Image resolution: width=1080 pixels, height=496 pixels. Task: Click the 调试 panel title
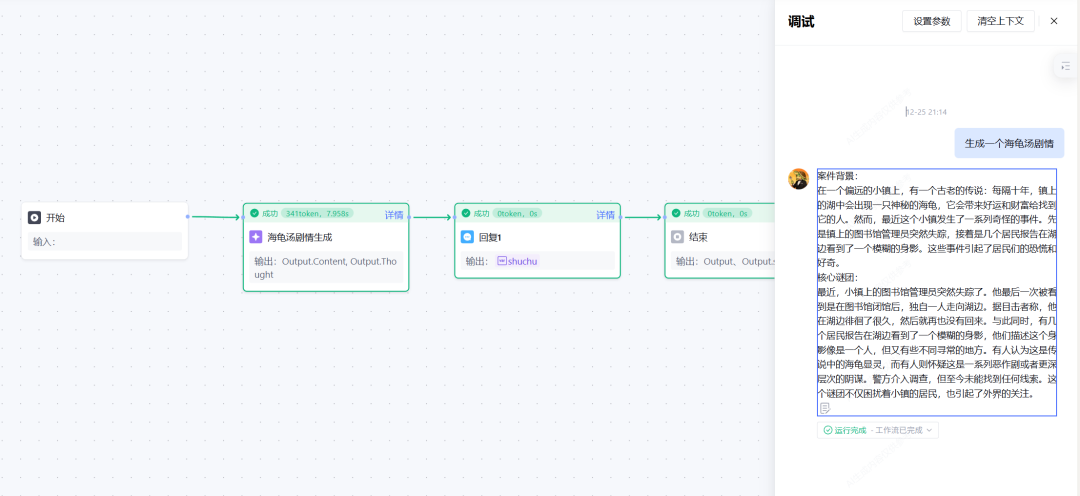(801, 21)
